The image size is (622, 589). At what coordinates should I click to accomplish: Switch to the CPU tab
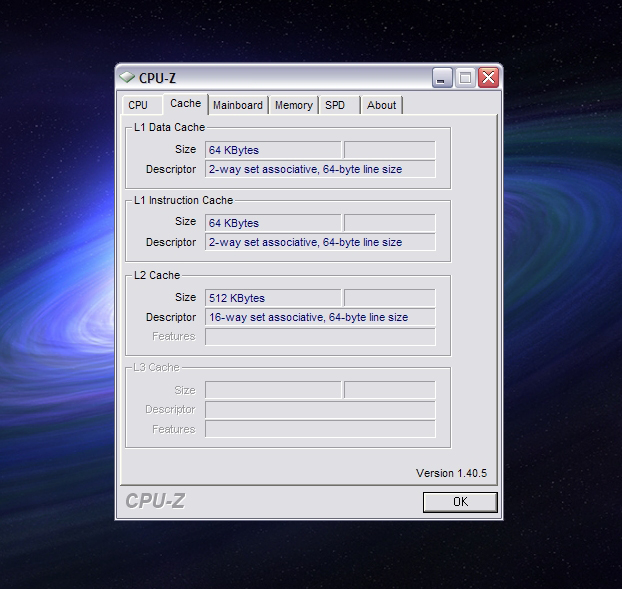tap(142, 105)
